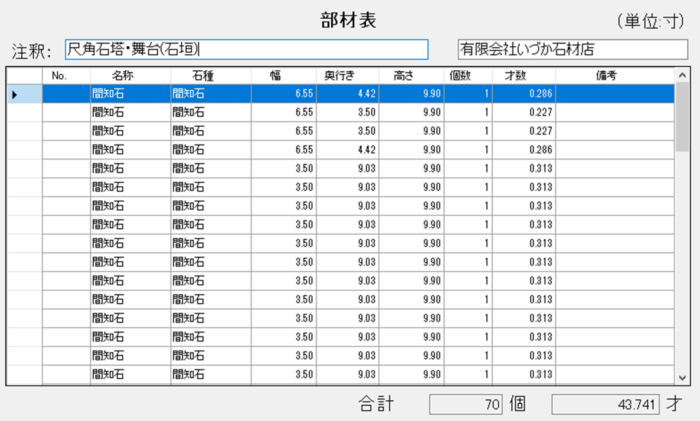Click the 6.55 width cell in the highlighted row
This screenshot has height=421, width=700.
pyautogui.click(x=284, y=94)
